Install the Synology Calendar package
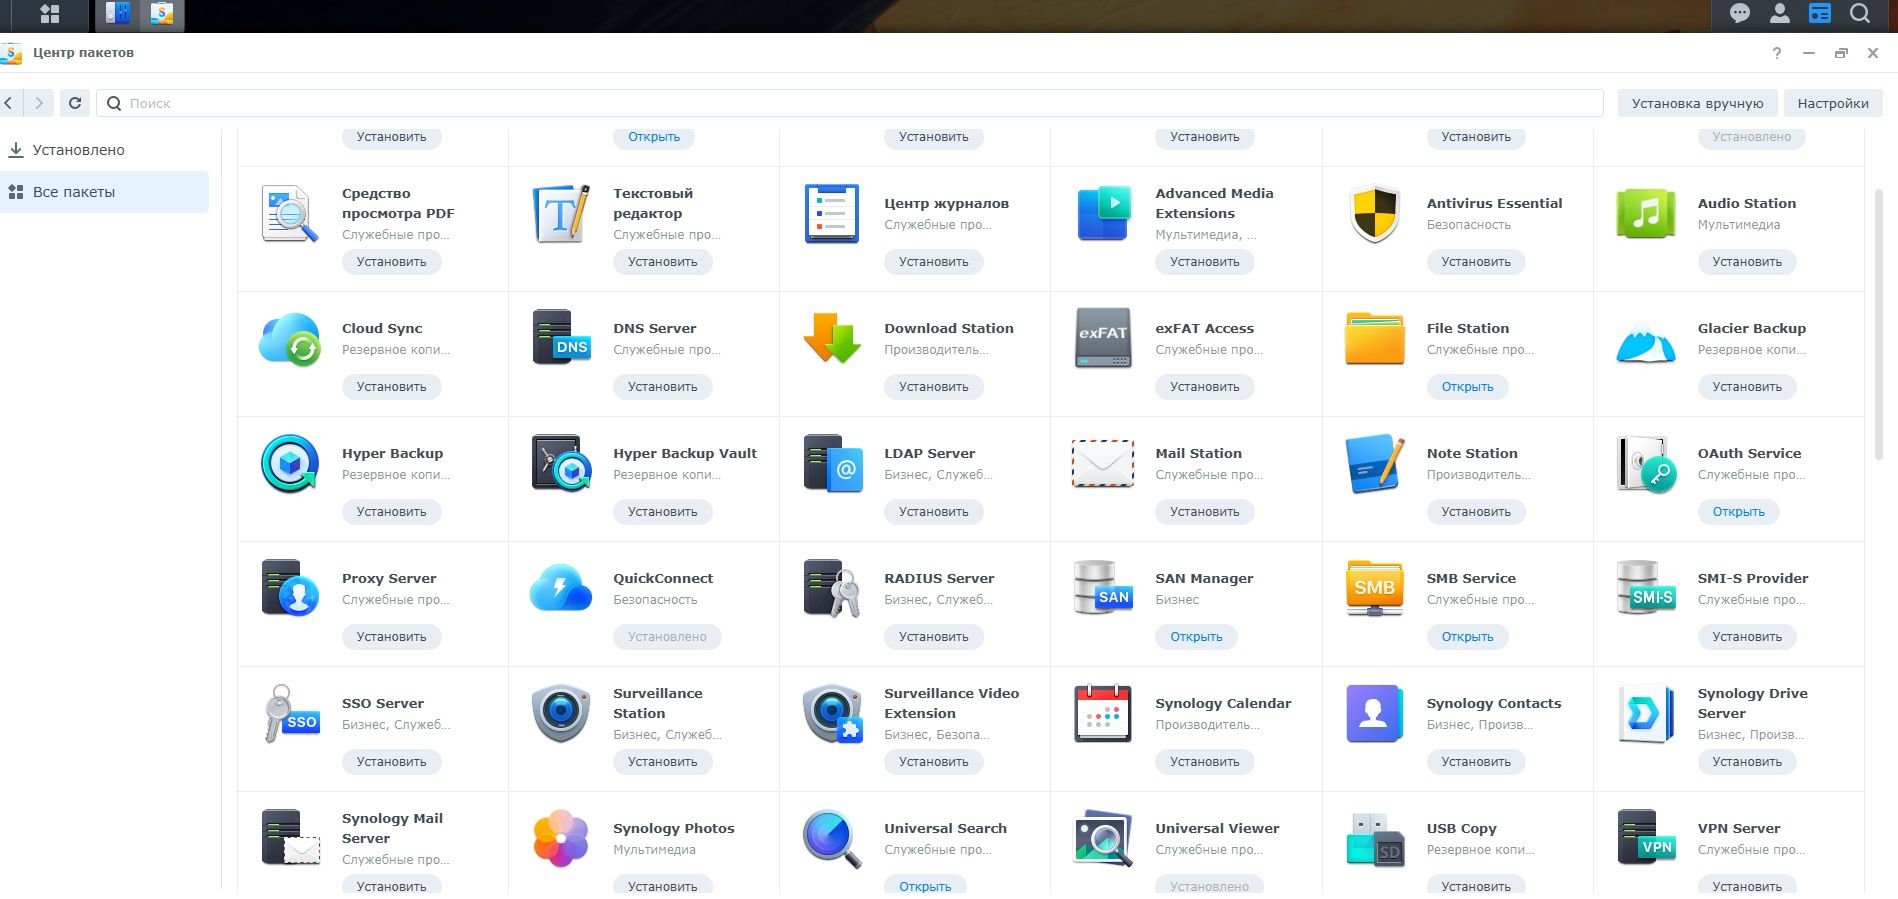The width and height of the screenshot is (1898, 899). click(1205, 762)
